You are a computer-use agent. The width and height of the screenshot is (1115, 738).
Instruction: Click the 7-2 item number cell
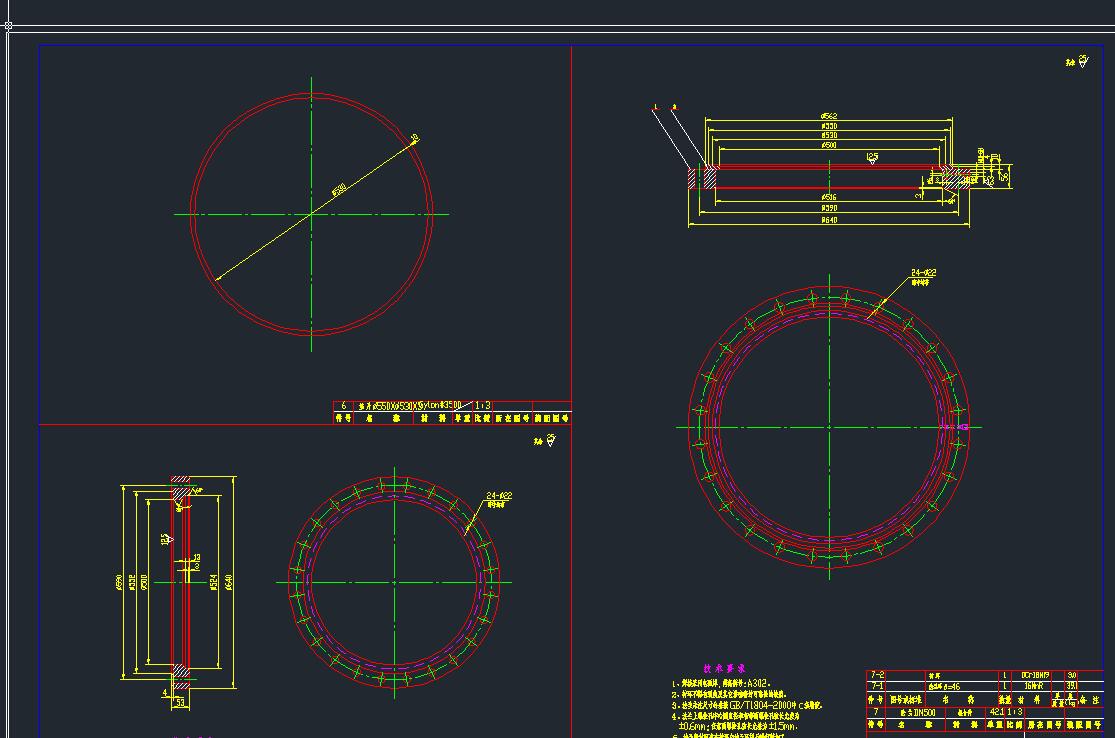tap(877, 675)
